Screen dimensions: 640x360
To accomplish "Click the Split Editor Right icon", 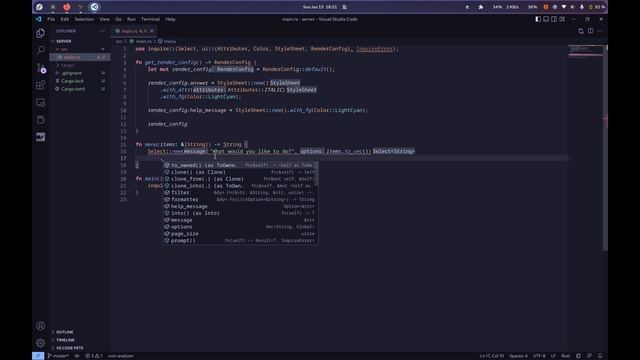I will 590,31.
